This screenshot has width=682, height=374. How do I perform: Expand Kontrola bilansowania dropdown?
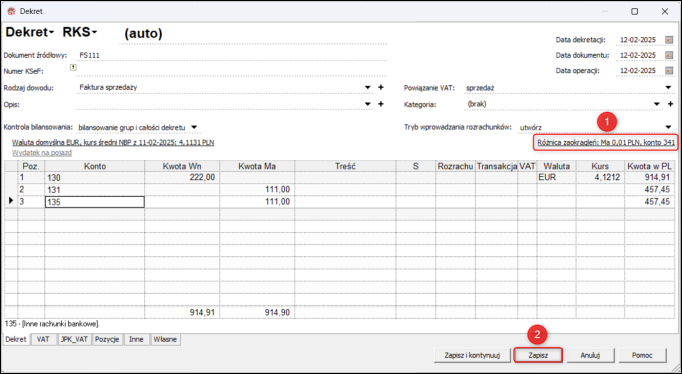coord(194,127)
